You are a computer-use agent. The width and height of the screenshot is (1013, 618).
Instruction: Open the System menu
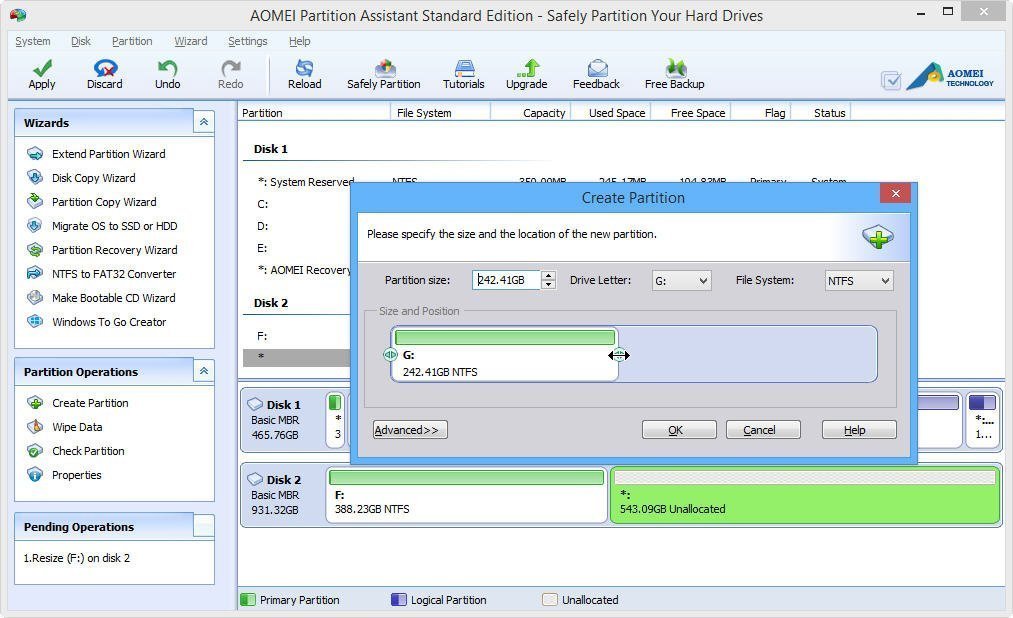click(x=32, y=41)
